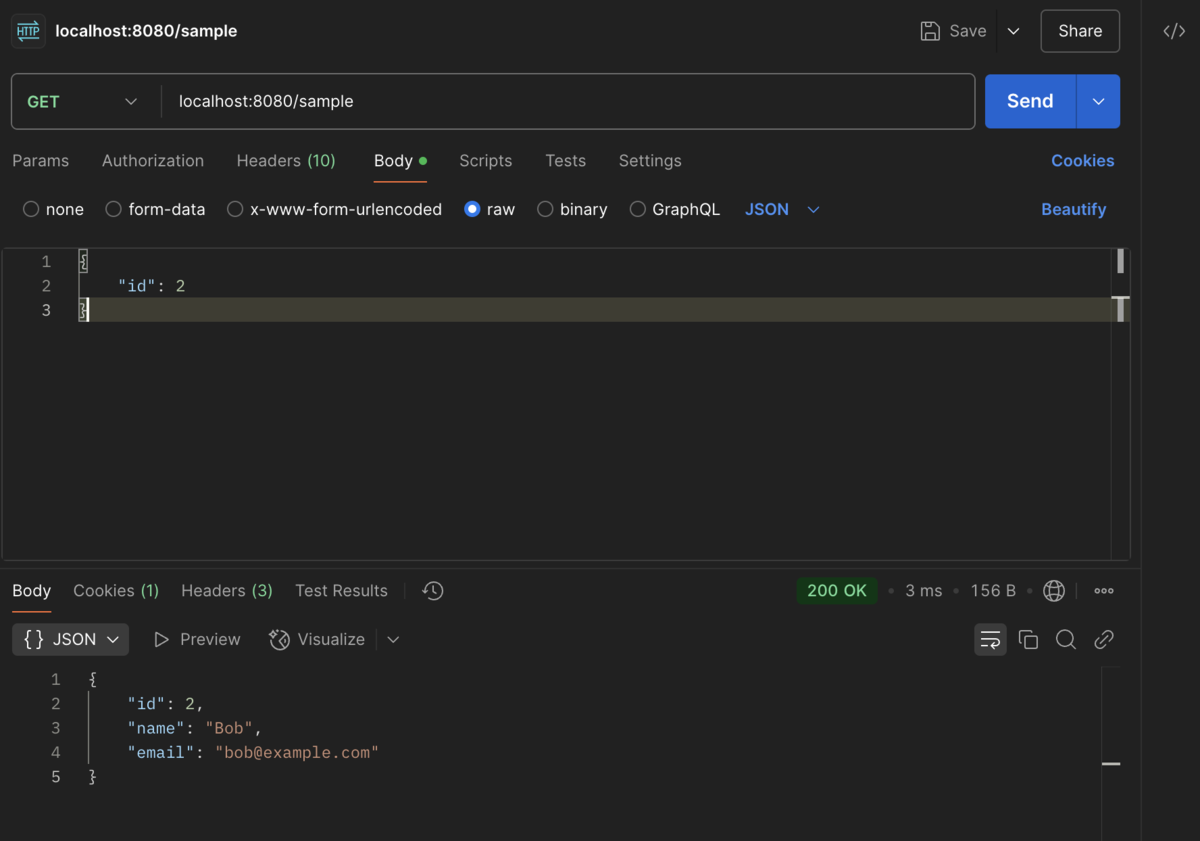Open the response JSON format dropdown

pyautogui.click(x=70, y=640)
